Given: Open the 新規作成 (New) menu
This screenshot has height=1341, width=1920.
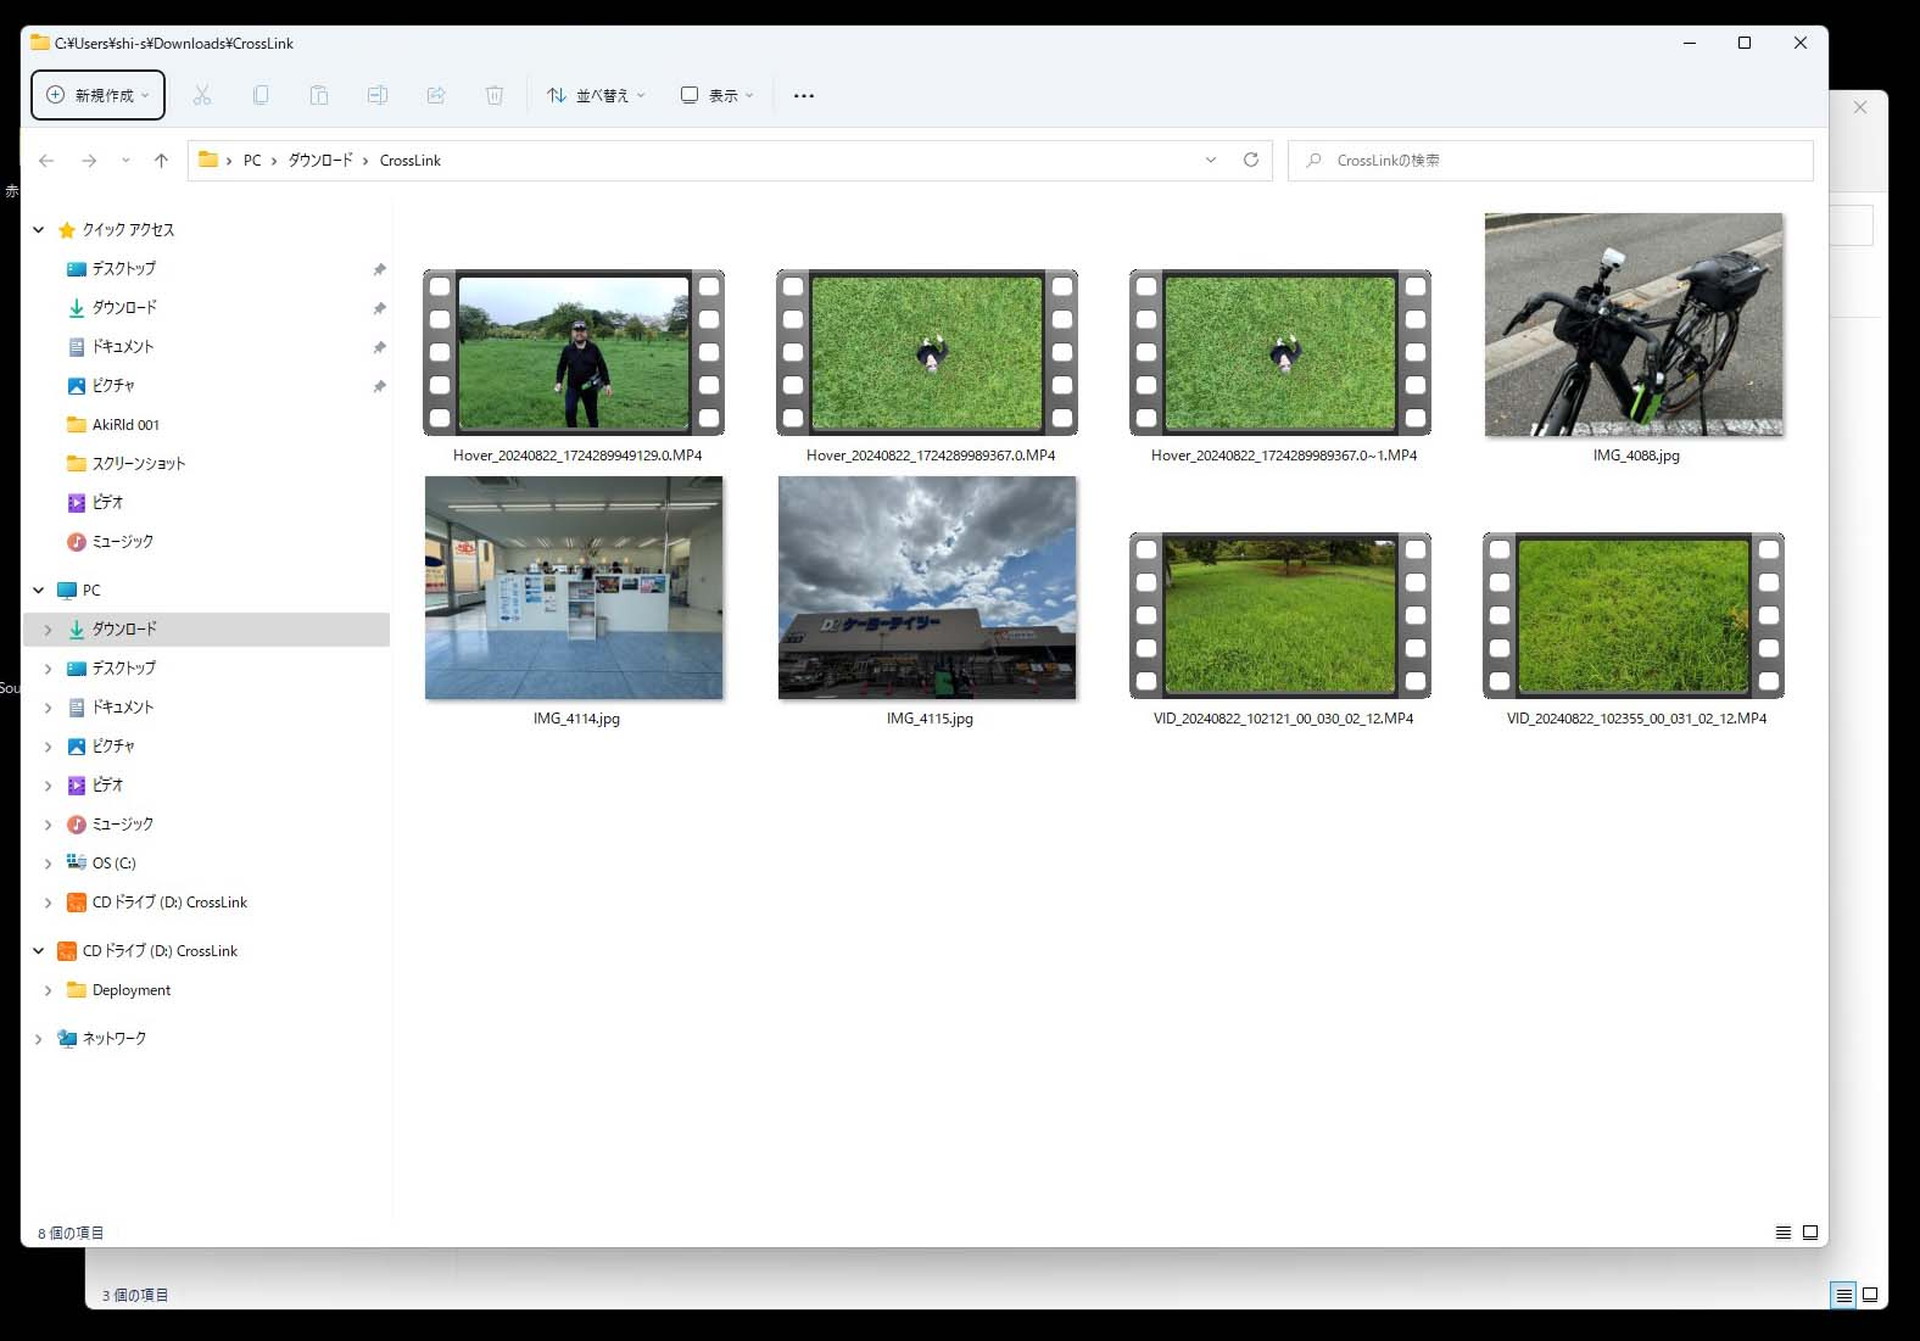Looking at the screenshot, I should [97, 95].
